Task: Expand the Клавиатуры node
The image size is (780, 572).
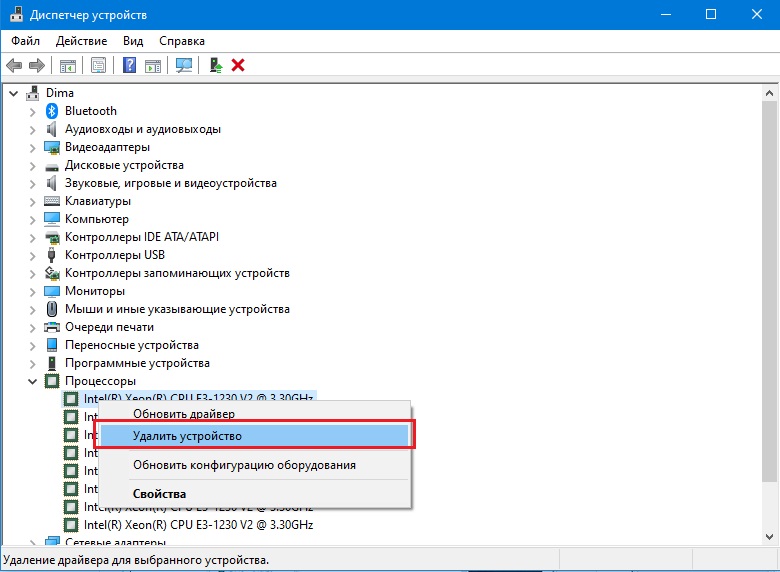Action: pos(32,202)
